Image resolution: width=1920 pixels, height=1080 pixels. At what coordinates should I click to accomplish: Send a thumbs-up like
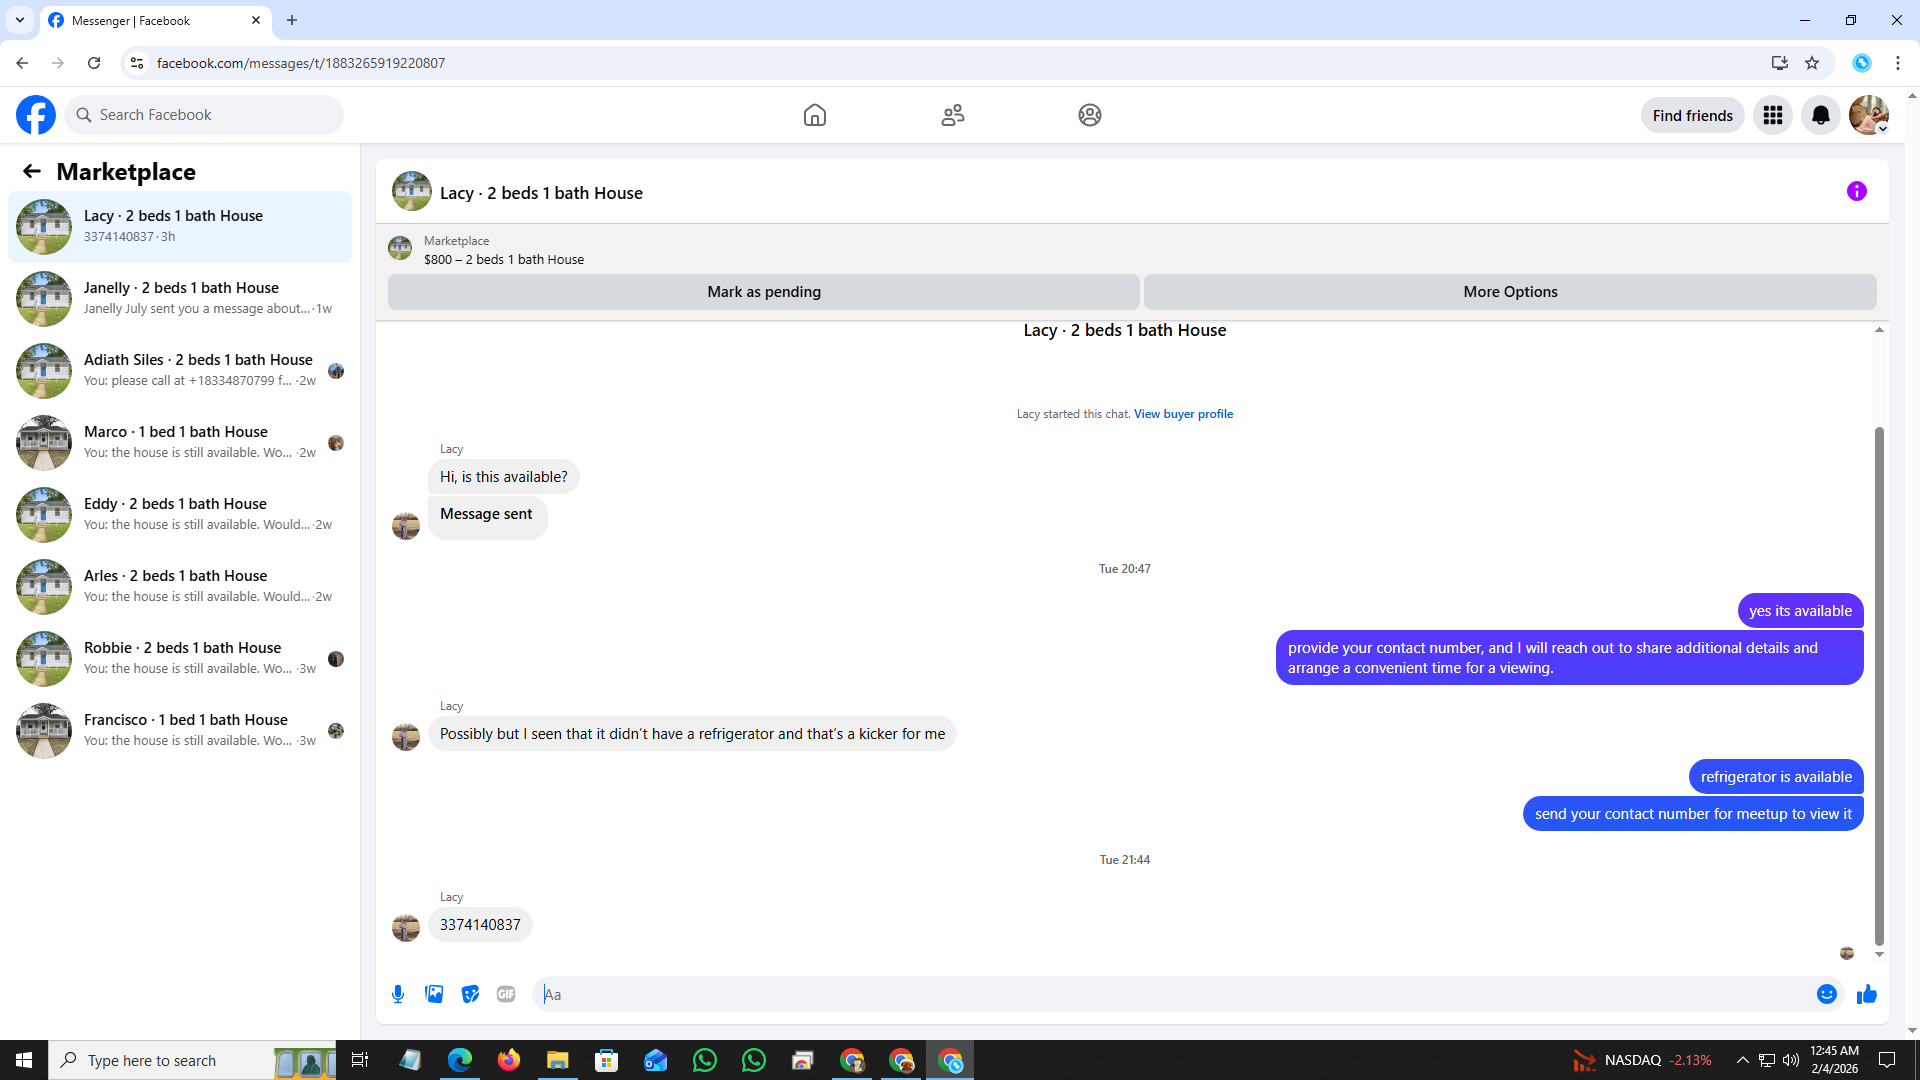(x=1866, y=994)
